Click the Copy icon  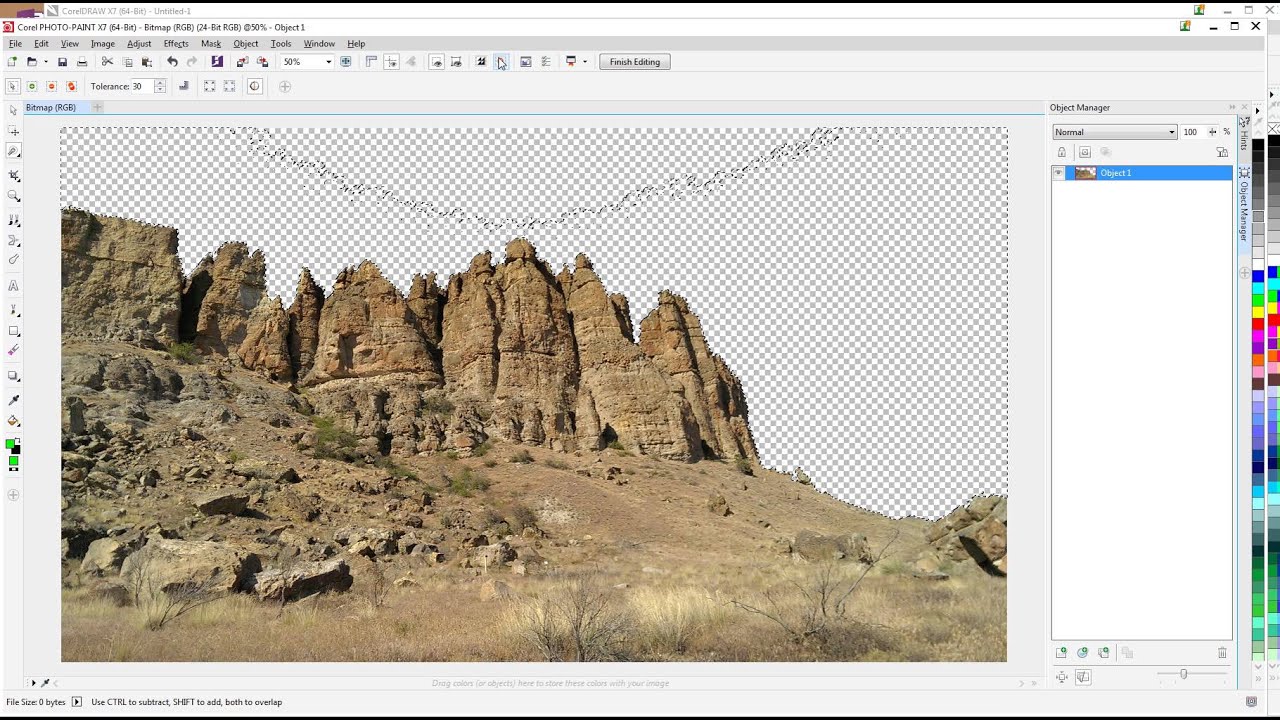pyautogui.click(x=127, y=62)
